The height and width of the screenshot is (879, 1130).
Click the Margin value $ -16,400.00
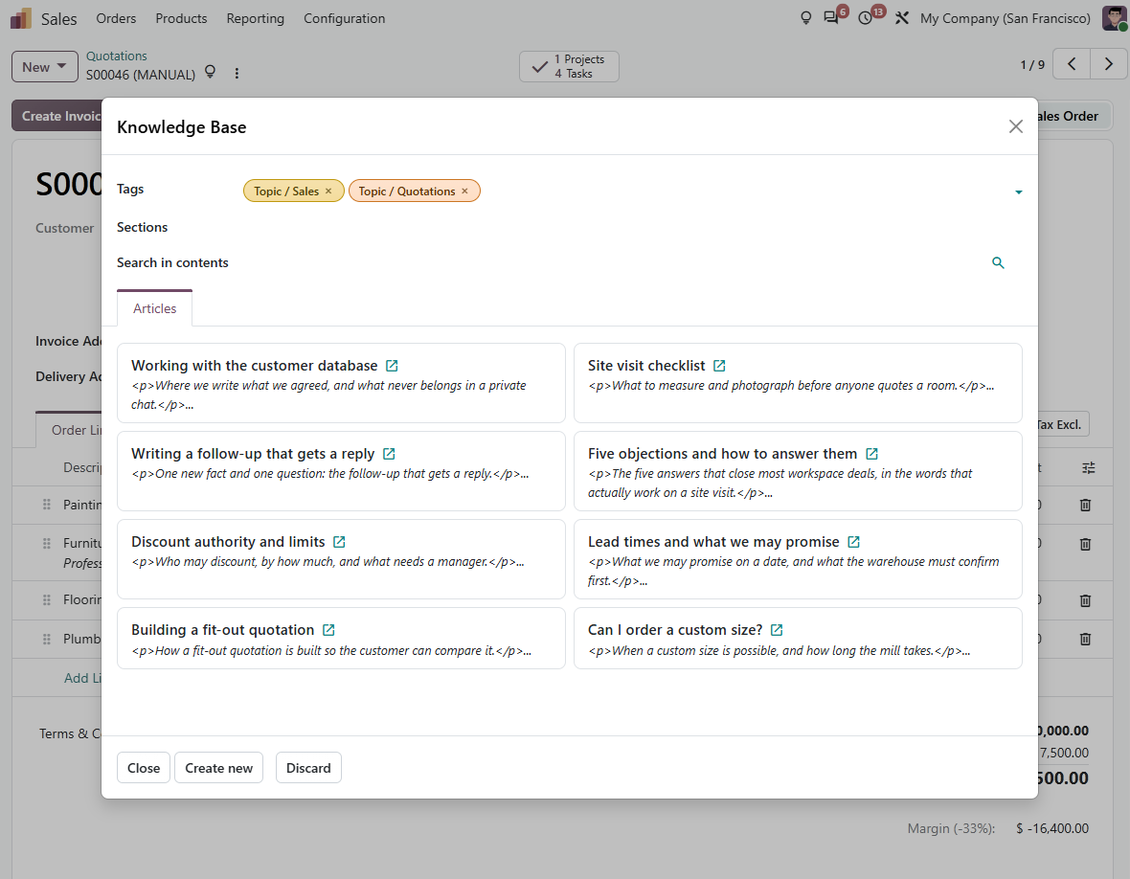(x=1052, y=829)
